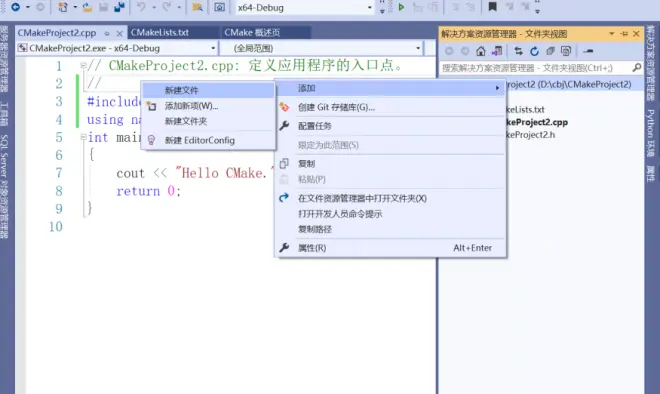This screenshot has height=394, width=660.
Task: Select 新建文件 from submenu
Action: click(208, 90)
